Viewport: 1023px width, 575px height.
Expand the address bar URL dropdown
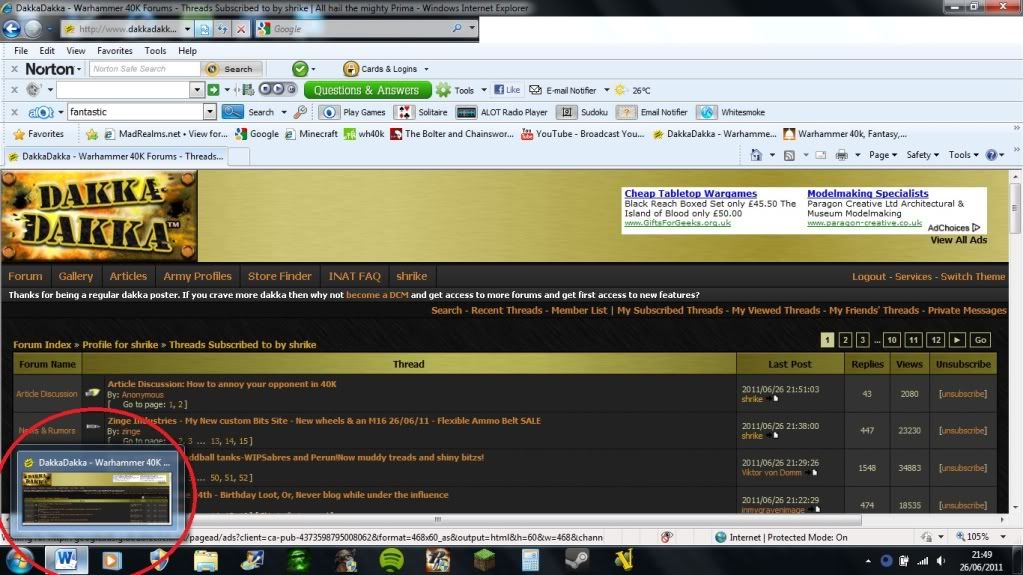[187, 29]
